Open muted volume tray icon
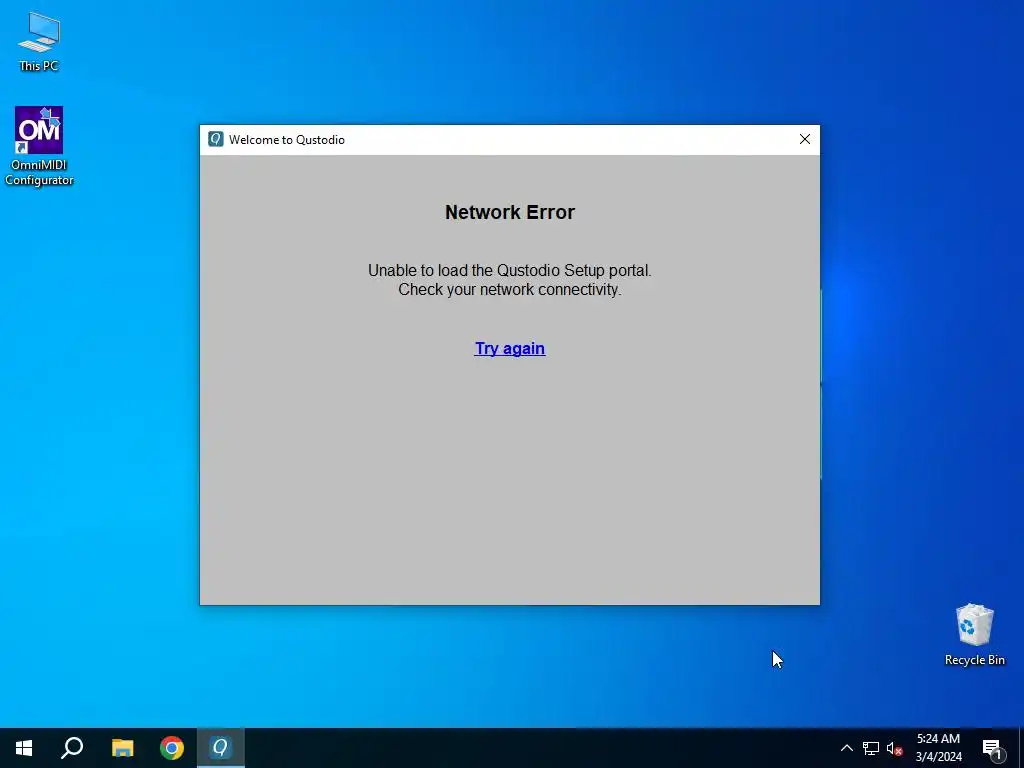This screenshot has height=768, width=1024. (894, 748)
